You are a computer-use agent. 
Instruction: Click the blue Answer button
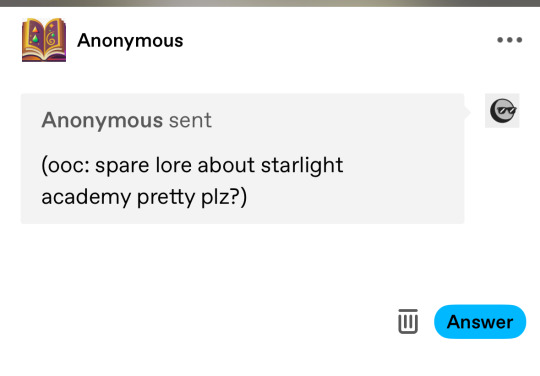tap(480, 322)
